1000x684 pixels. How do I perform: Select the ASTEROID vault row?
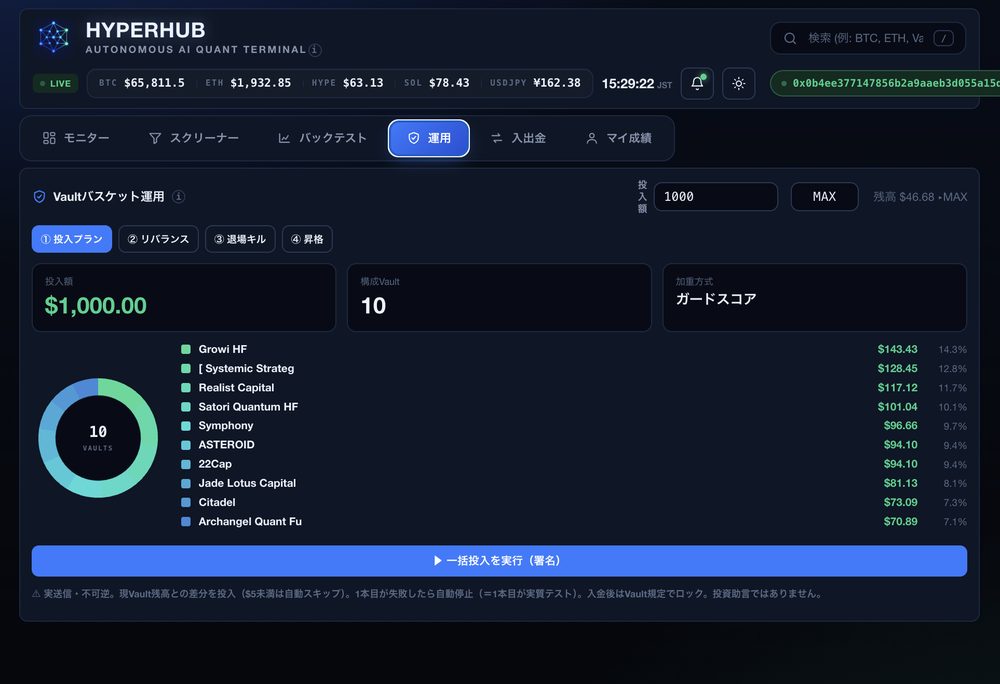(x=574, y=445)
